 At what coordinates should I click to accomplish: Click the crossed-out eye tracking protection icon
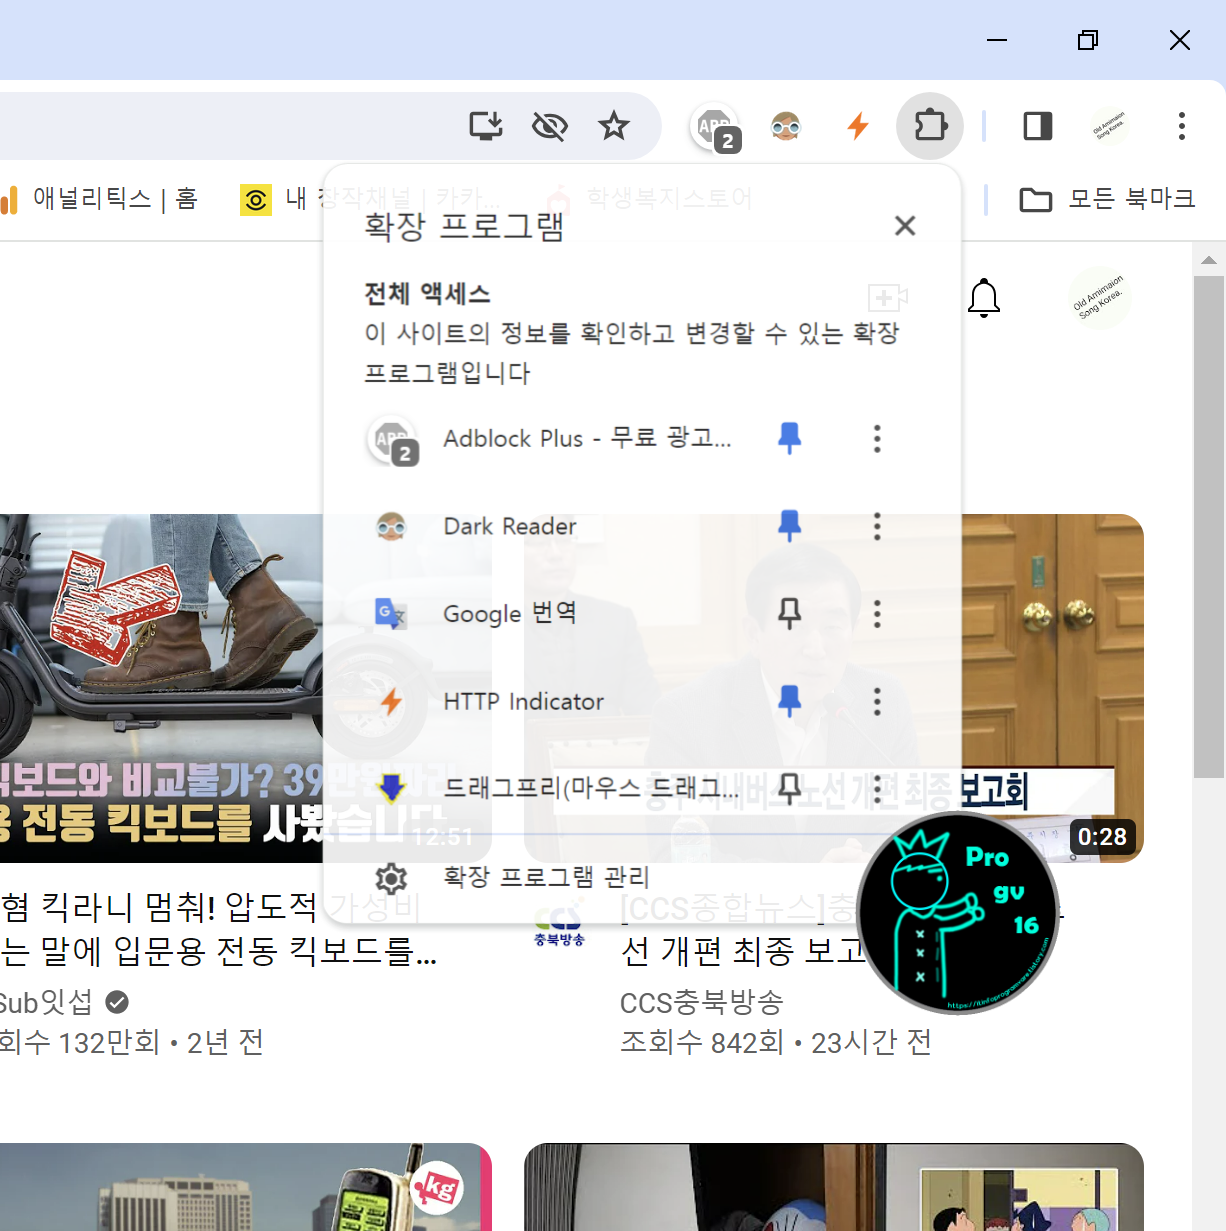tap(550, 126)
